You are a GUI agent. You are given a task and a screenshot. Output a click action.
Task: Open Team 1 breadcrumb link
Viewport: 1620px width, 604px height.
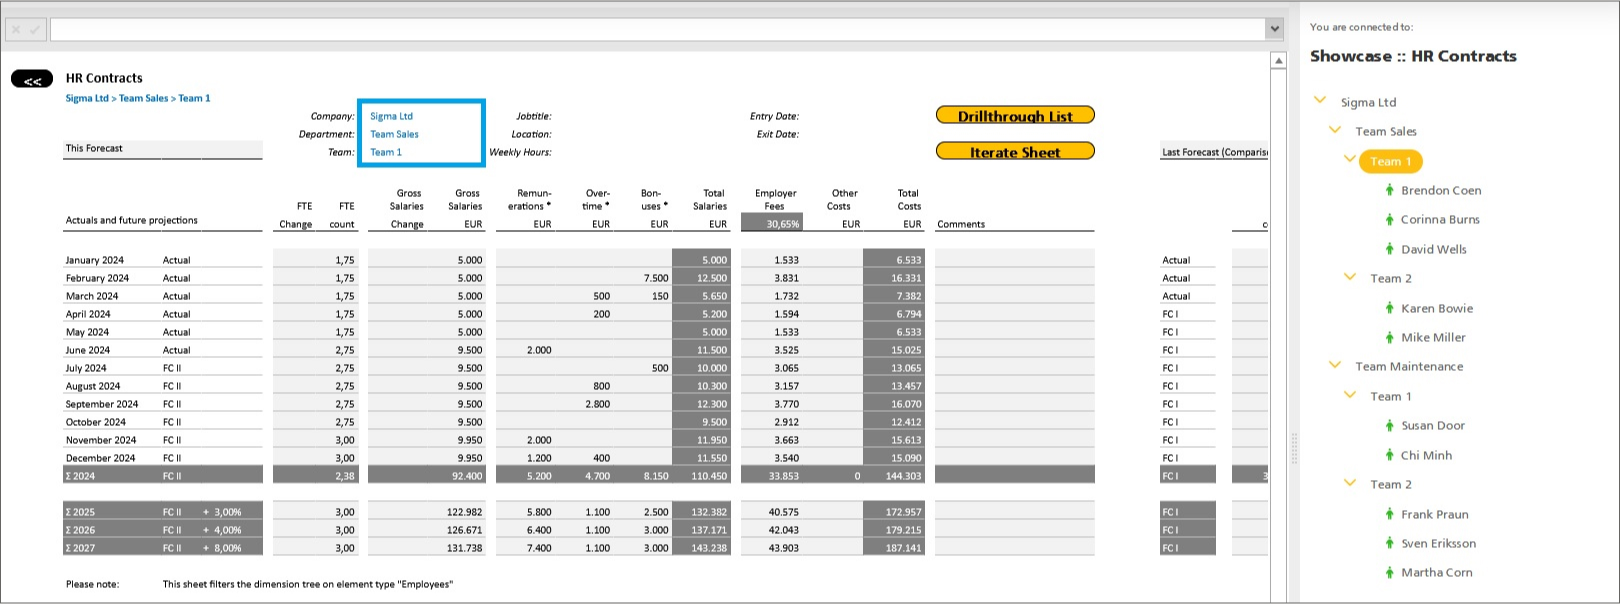(194, 98)
